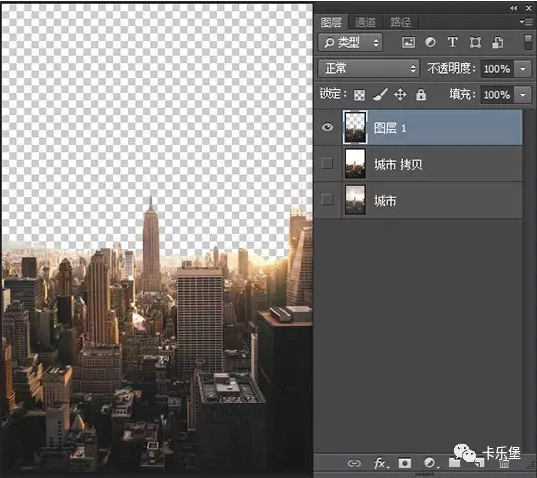This screenshot has height=478, width=537.
Task: Add layer style fx button
Action: tap(381, 463)
